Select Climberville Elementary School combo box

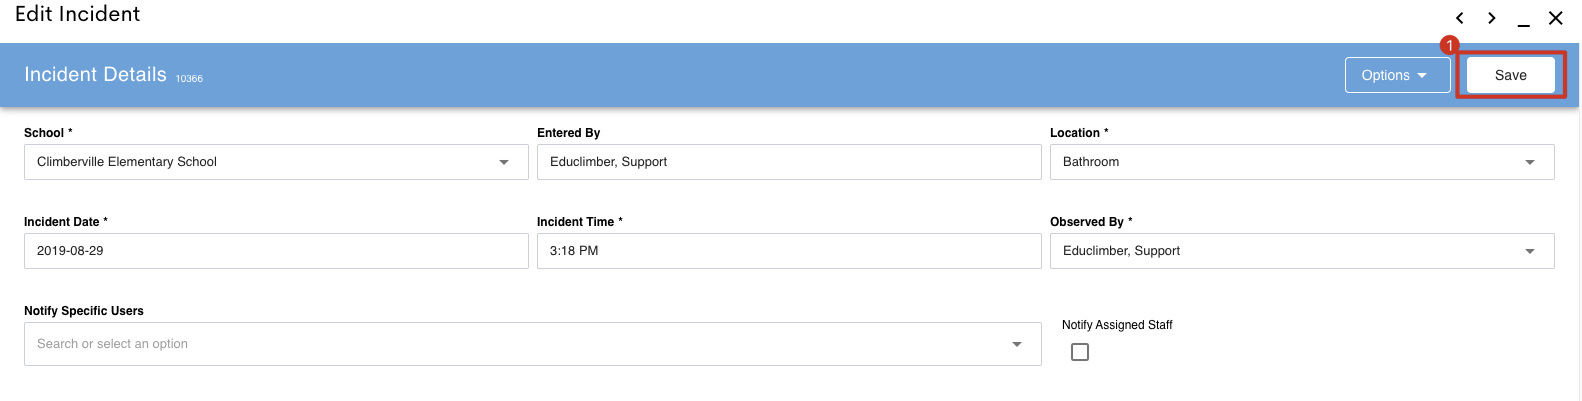pyautogui.click(x=276, y=162)
